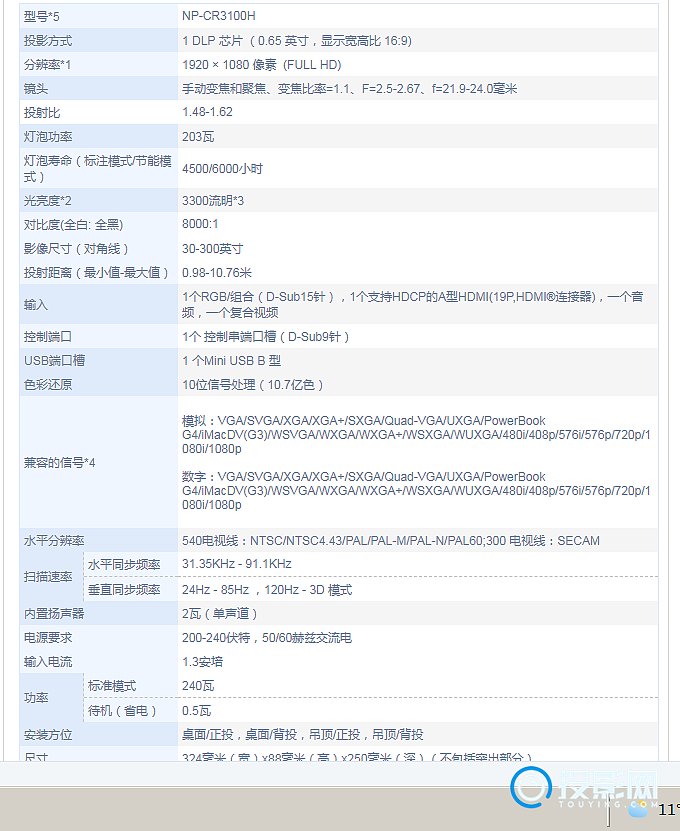Select the standard power value 240瓦
The image size is (680, 831).
198,686
